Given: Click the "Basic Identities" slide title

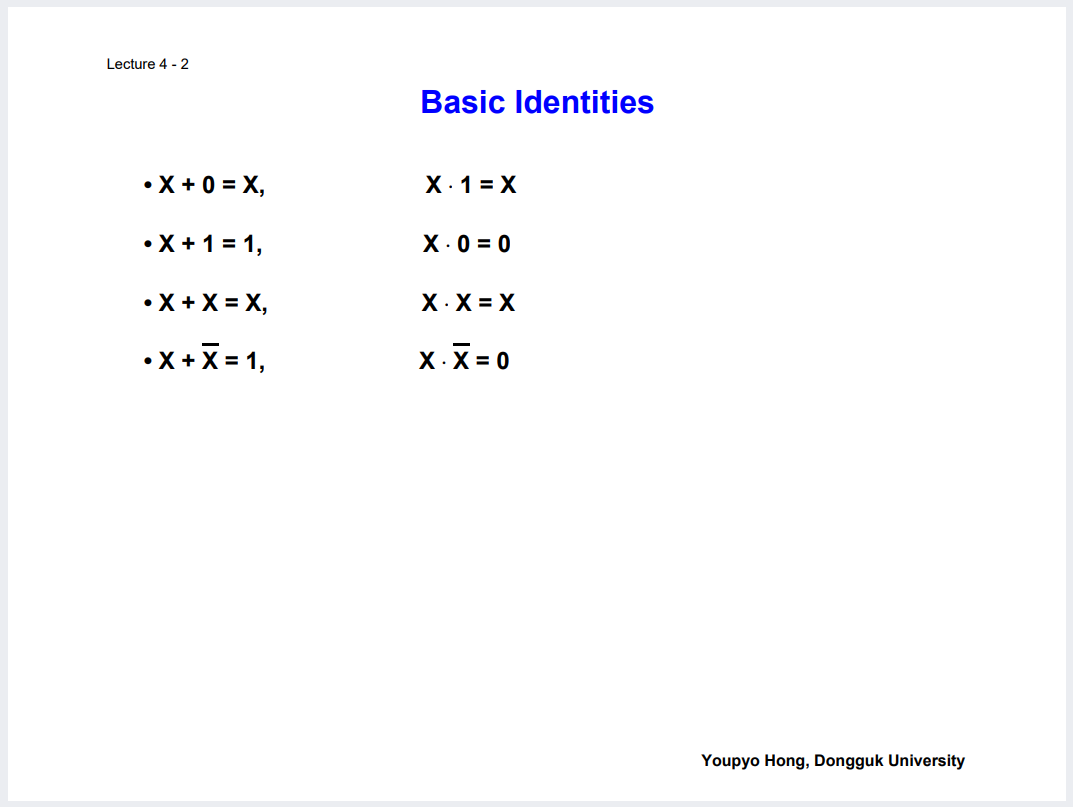Looking at the screenshot, I should click(537, 102).
